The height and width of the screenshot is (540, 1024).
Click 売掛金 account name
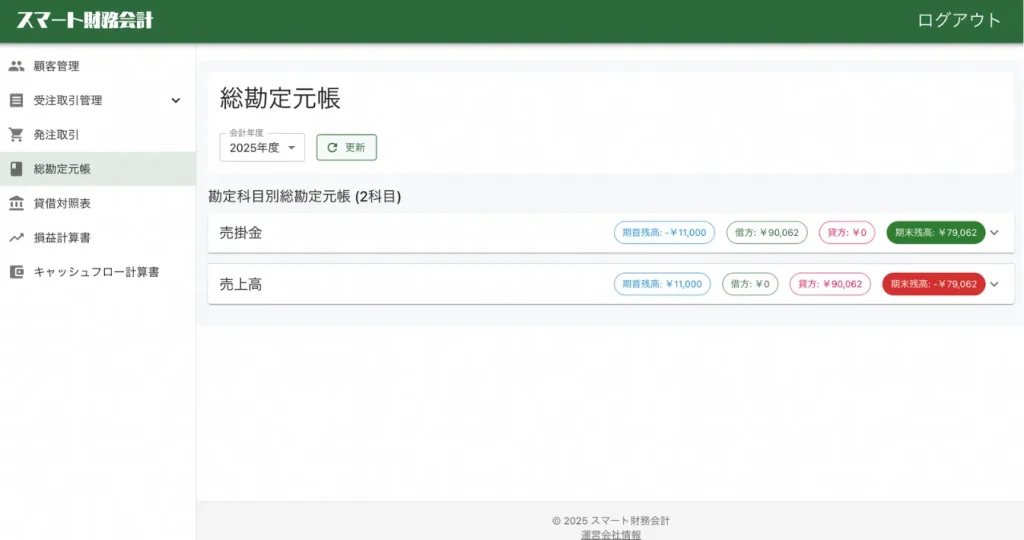click(x=240, y=232)
